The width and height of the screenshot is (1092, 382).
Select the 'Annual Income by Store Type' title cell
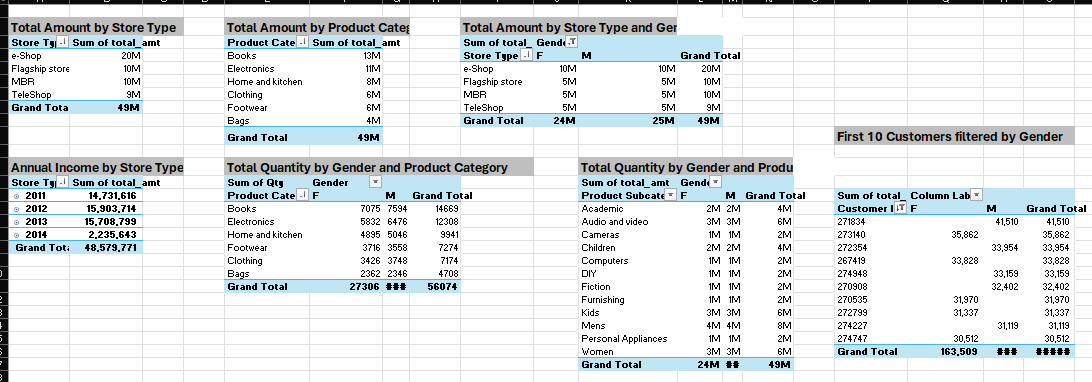tap(97, 168)
